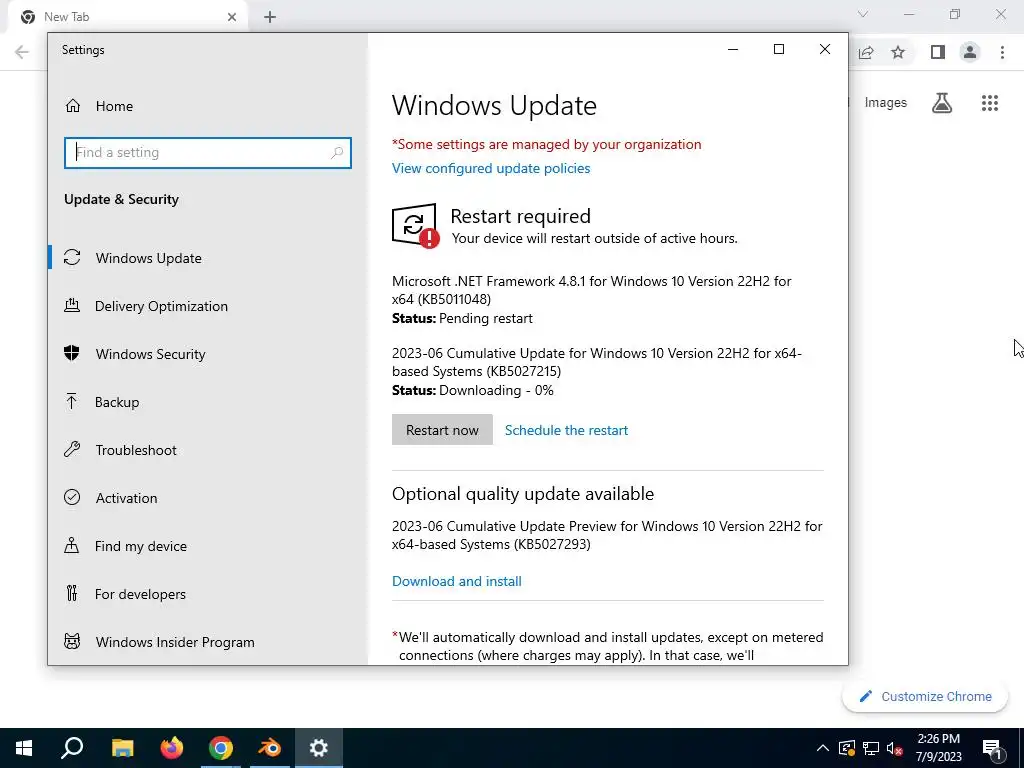The image size is (1024, 768).
Task: Click View configured update policies link
Action: click(x=490, y=168)
